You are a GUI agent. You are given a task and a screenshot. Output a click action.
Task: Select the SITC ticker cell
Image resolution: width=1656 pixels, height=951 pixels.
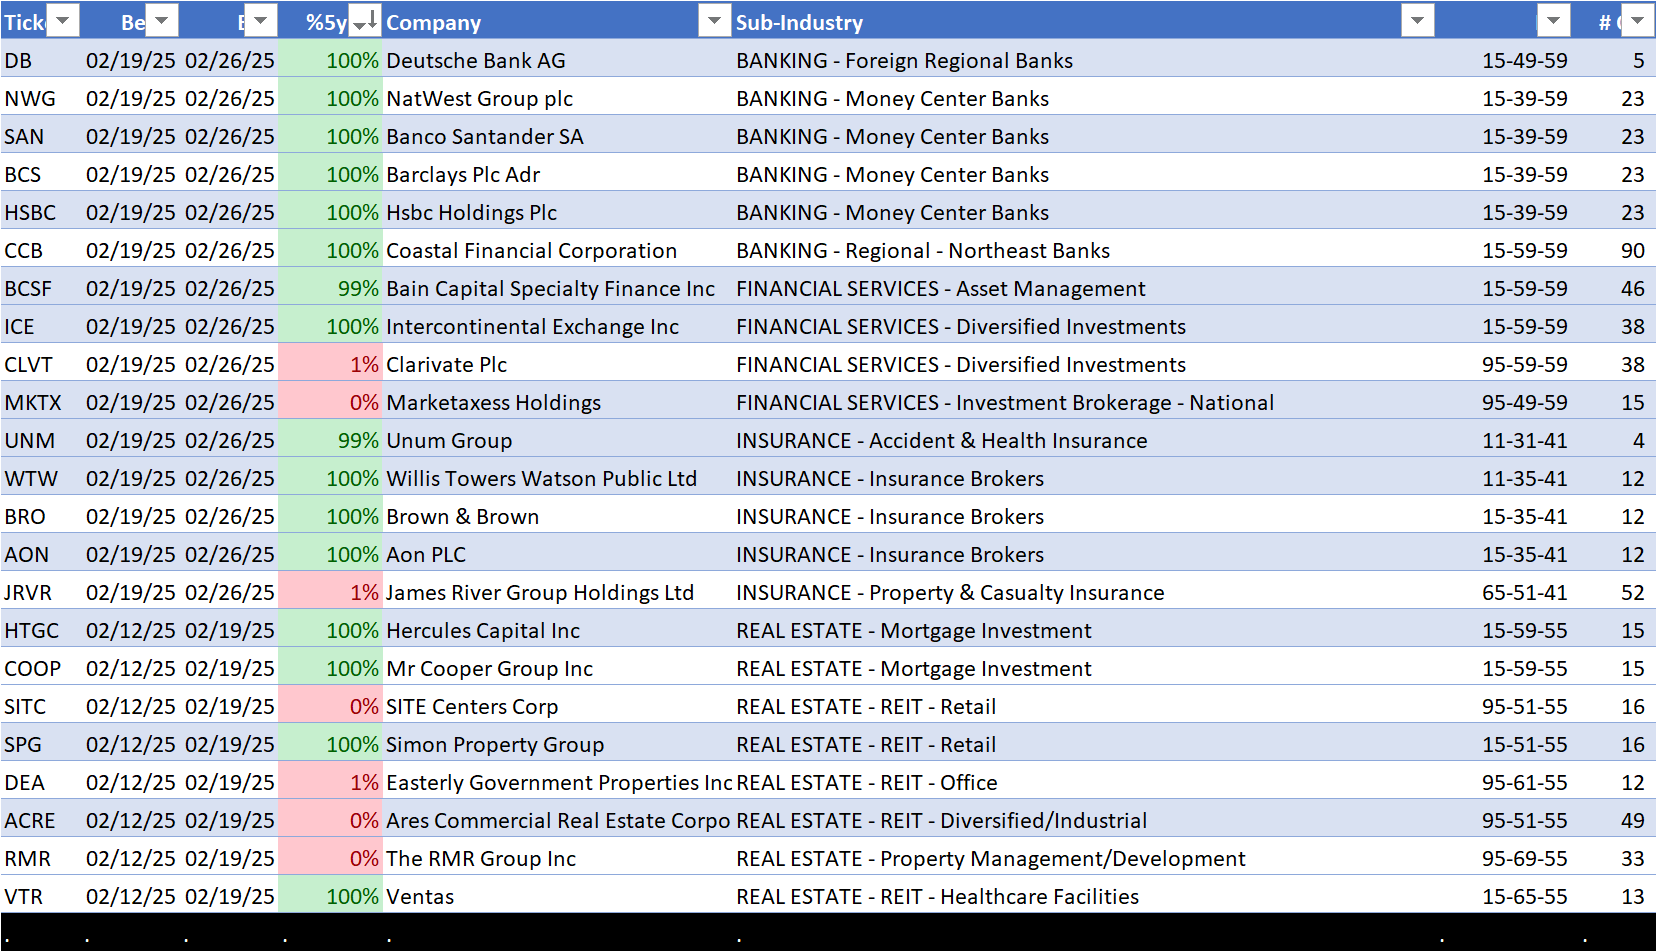(x=41, y=706)
